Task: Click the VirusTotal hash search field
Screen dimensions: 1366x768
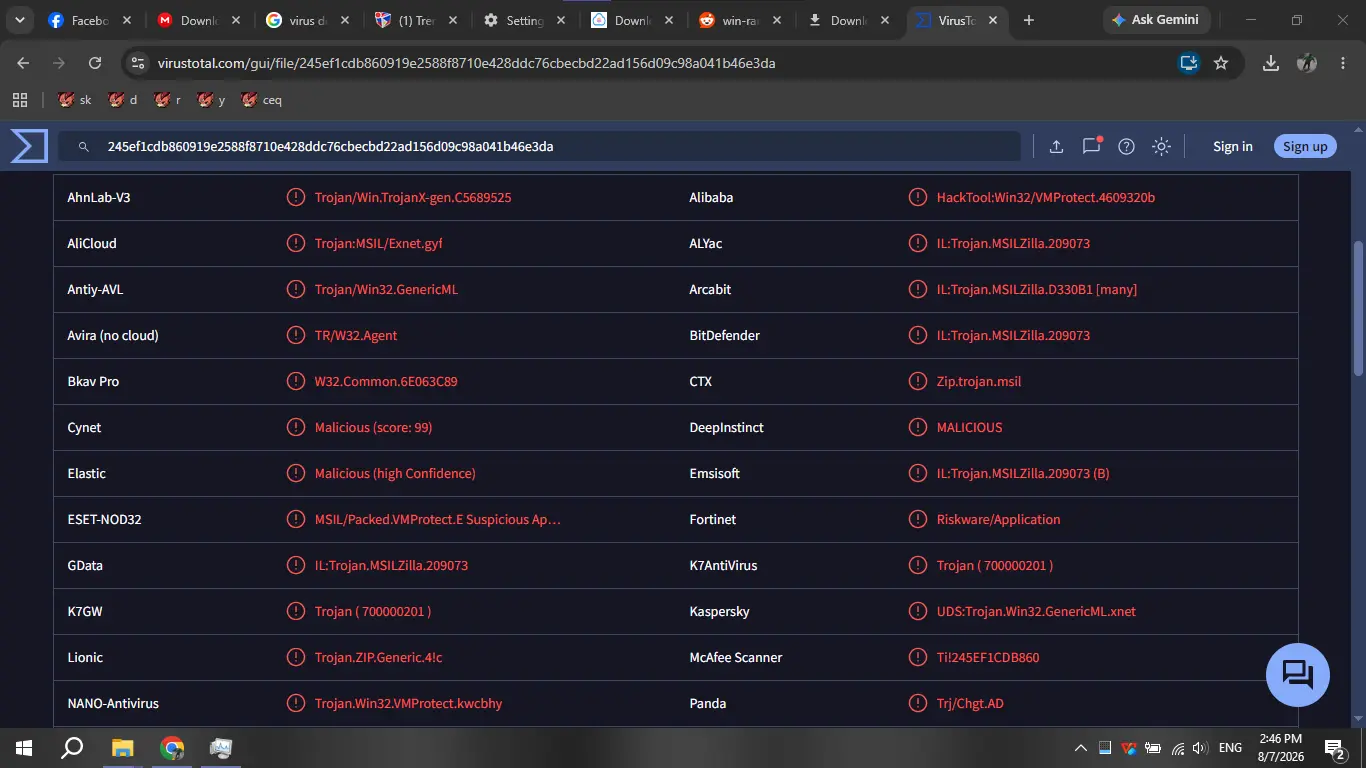Action: click(x=540, y=146)
